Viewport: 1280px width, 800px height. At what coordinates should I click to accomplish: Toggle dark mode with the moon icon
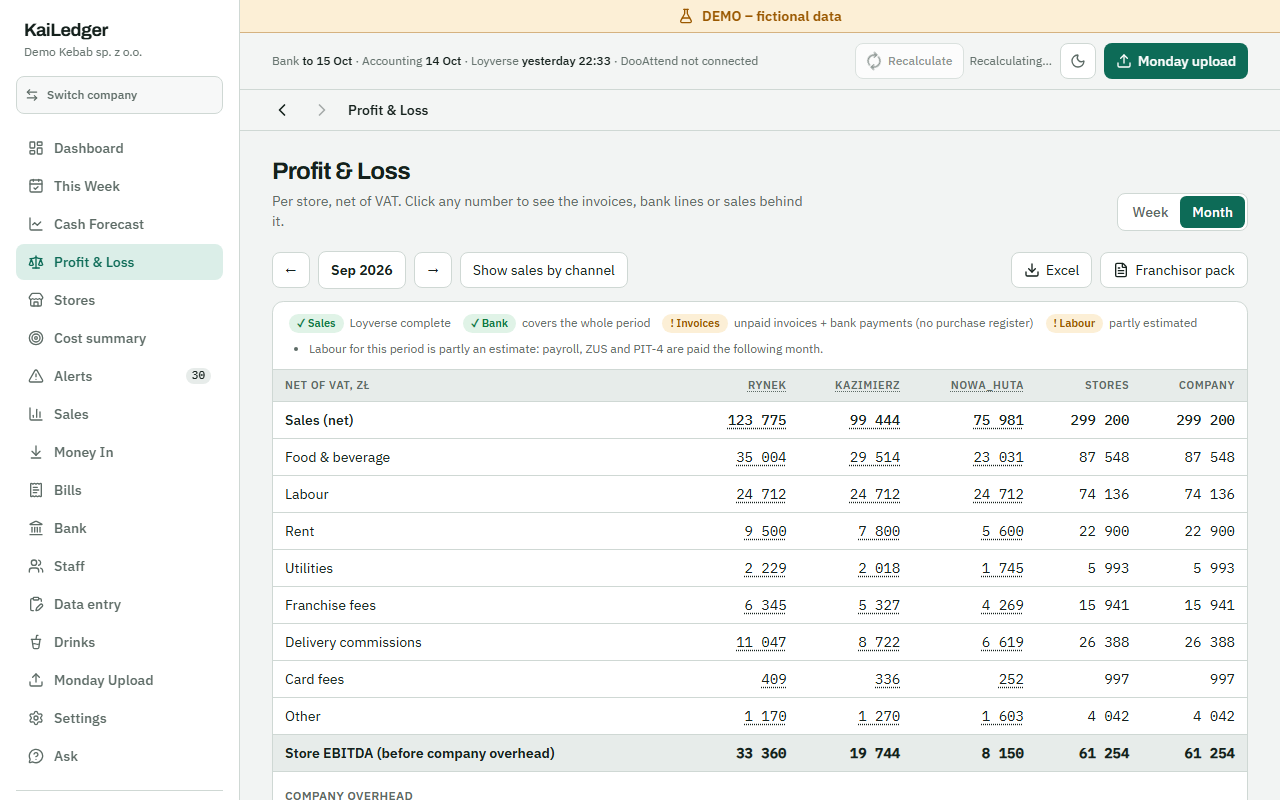(x=1078, y=61)
